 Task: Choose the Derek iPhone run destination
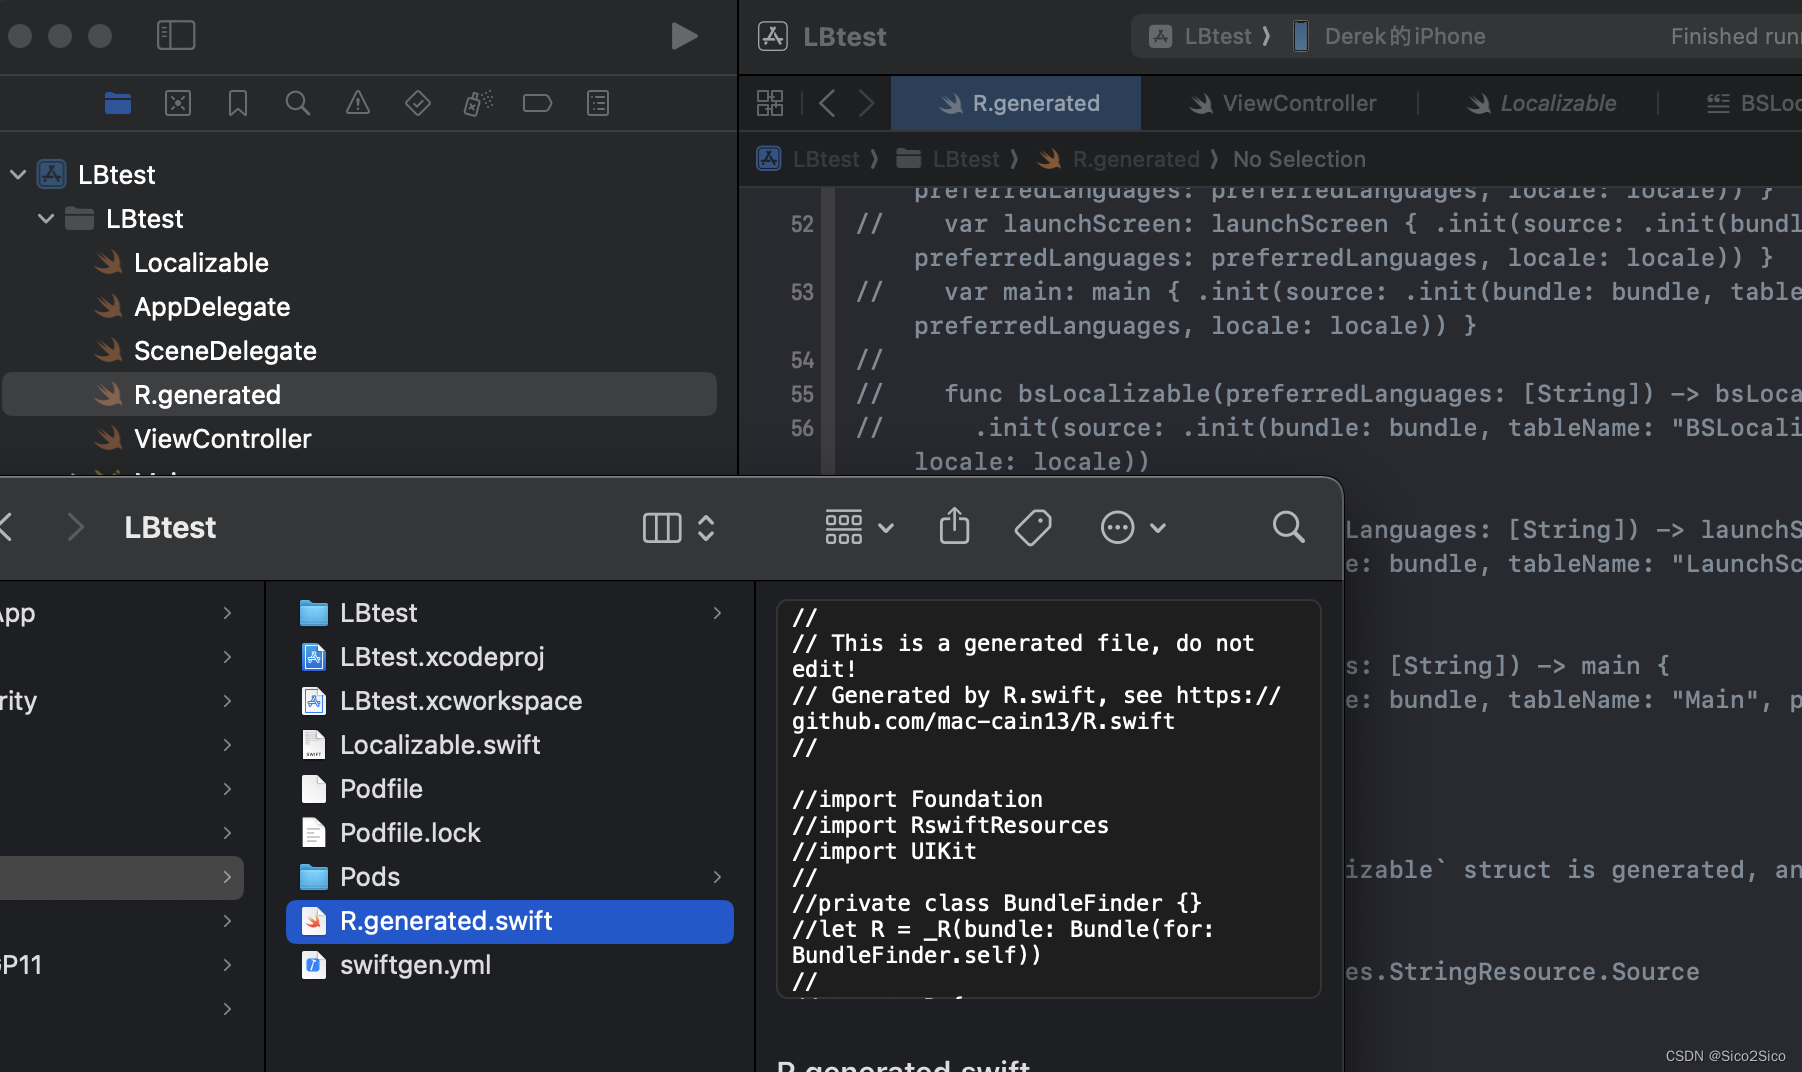[x=1389, y=36]
